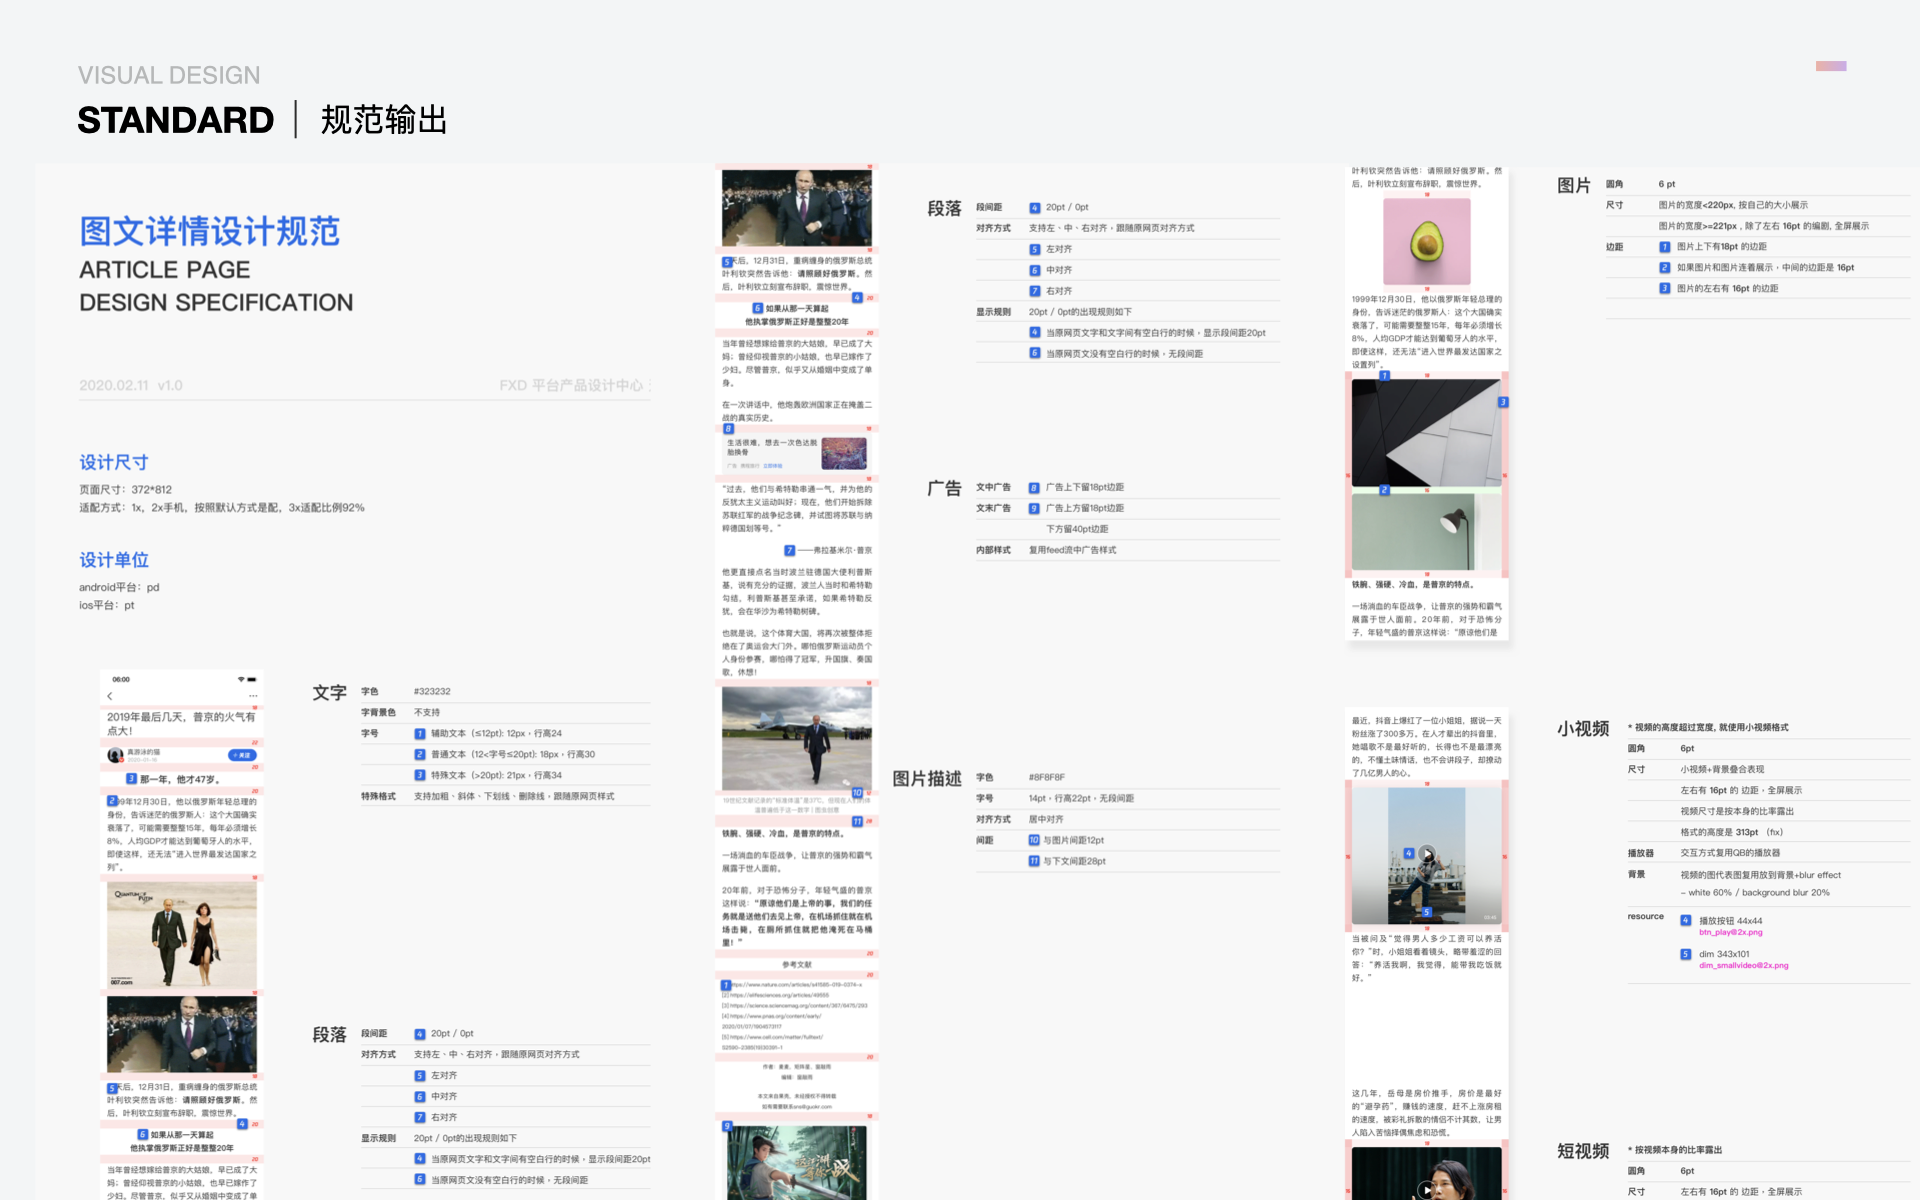1920x1200 pixels.
Task: Open the btn_play@2x.png resource link
Action: (x=1730, y=932)
